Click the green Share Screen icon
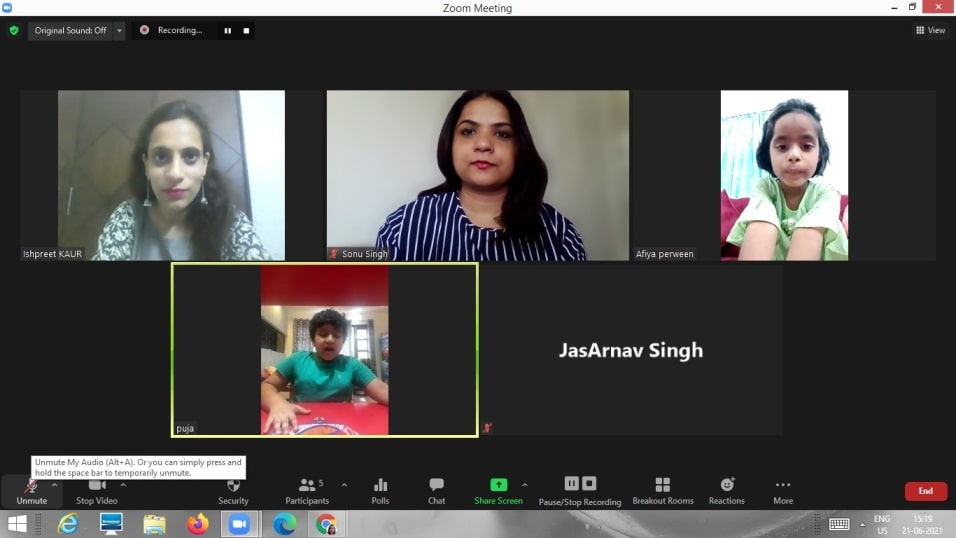This screenshot has width=956, height=538. click(x=498, y=485)
